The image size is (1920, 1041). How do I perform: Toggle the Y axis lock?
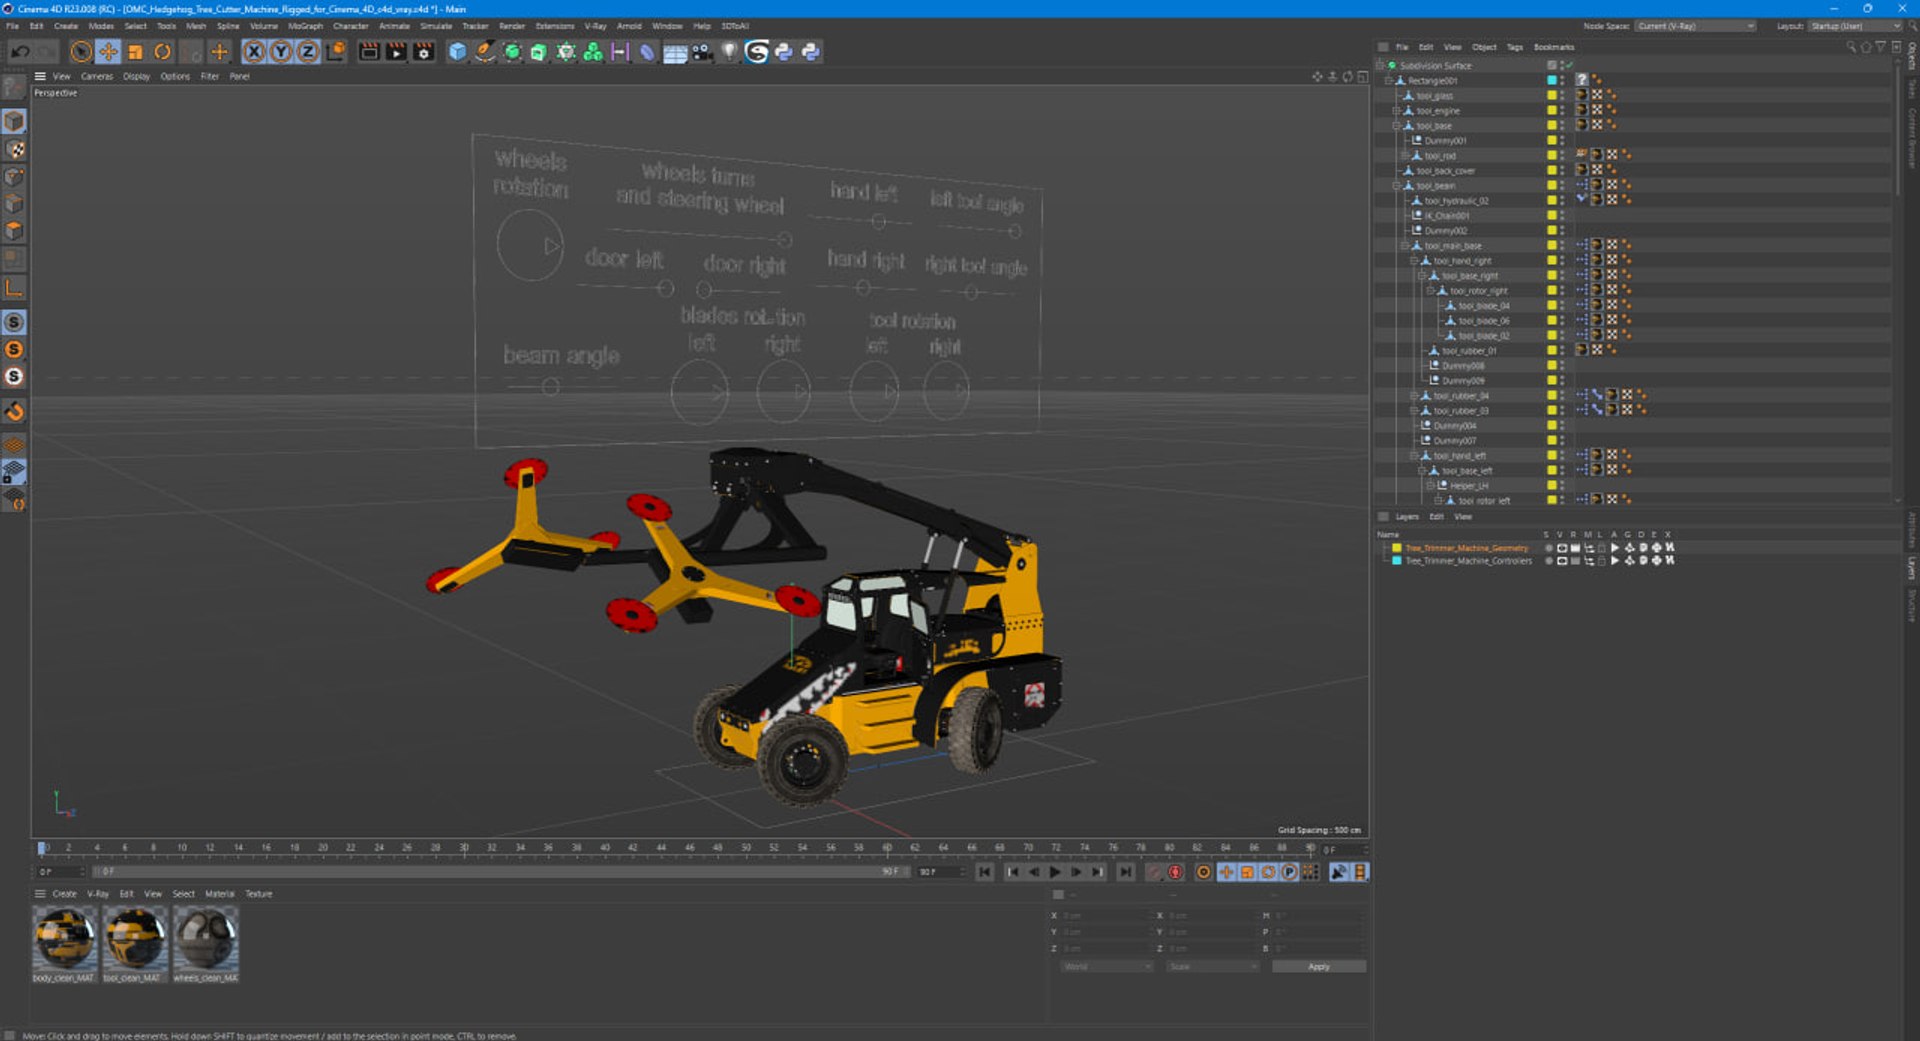tap(281, 52)
